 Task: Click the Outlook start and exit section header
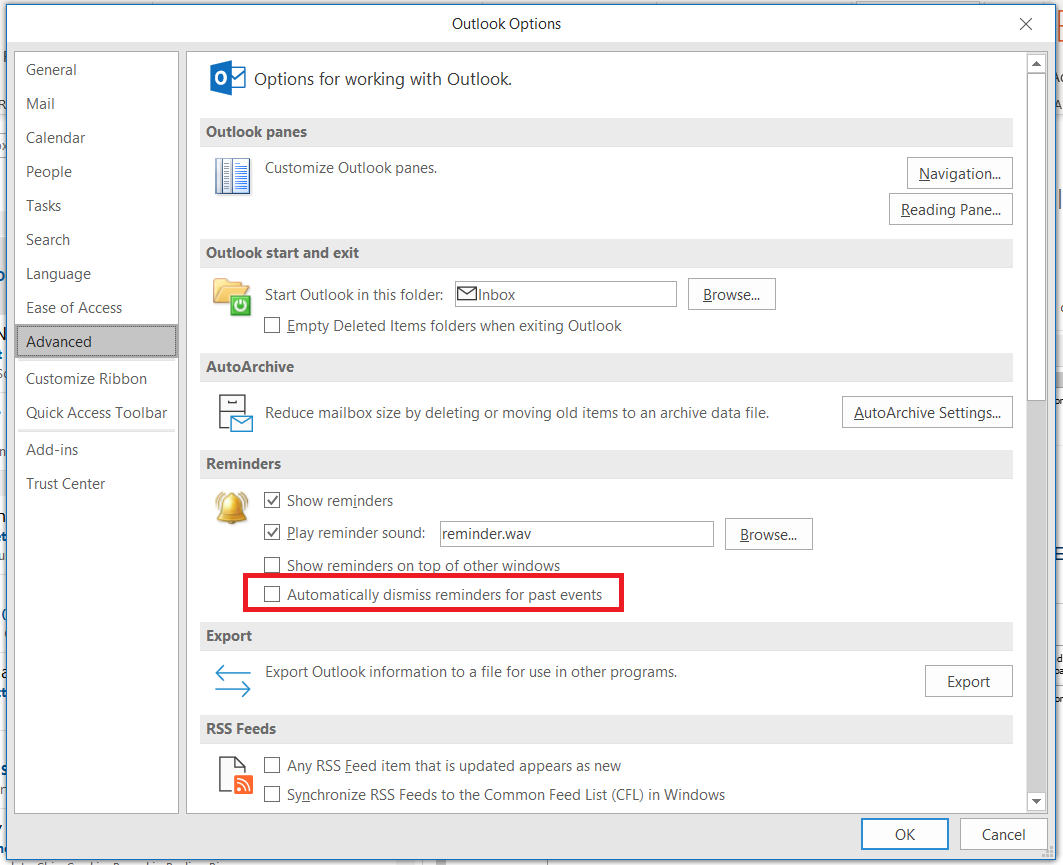(606, 253)
